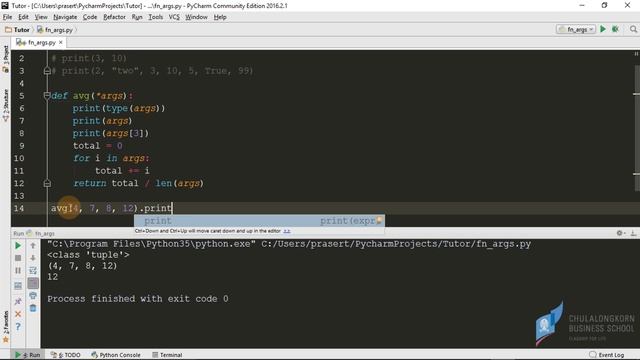Open the Code menu
The image size is (640, 360).
click(x=90, y=17)
